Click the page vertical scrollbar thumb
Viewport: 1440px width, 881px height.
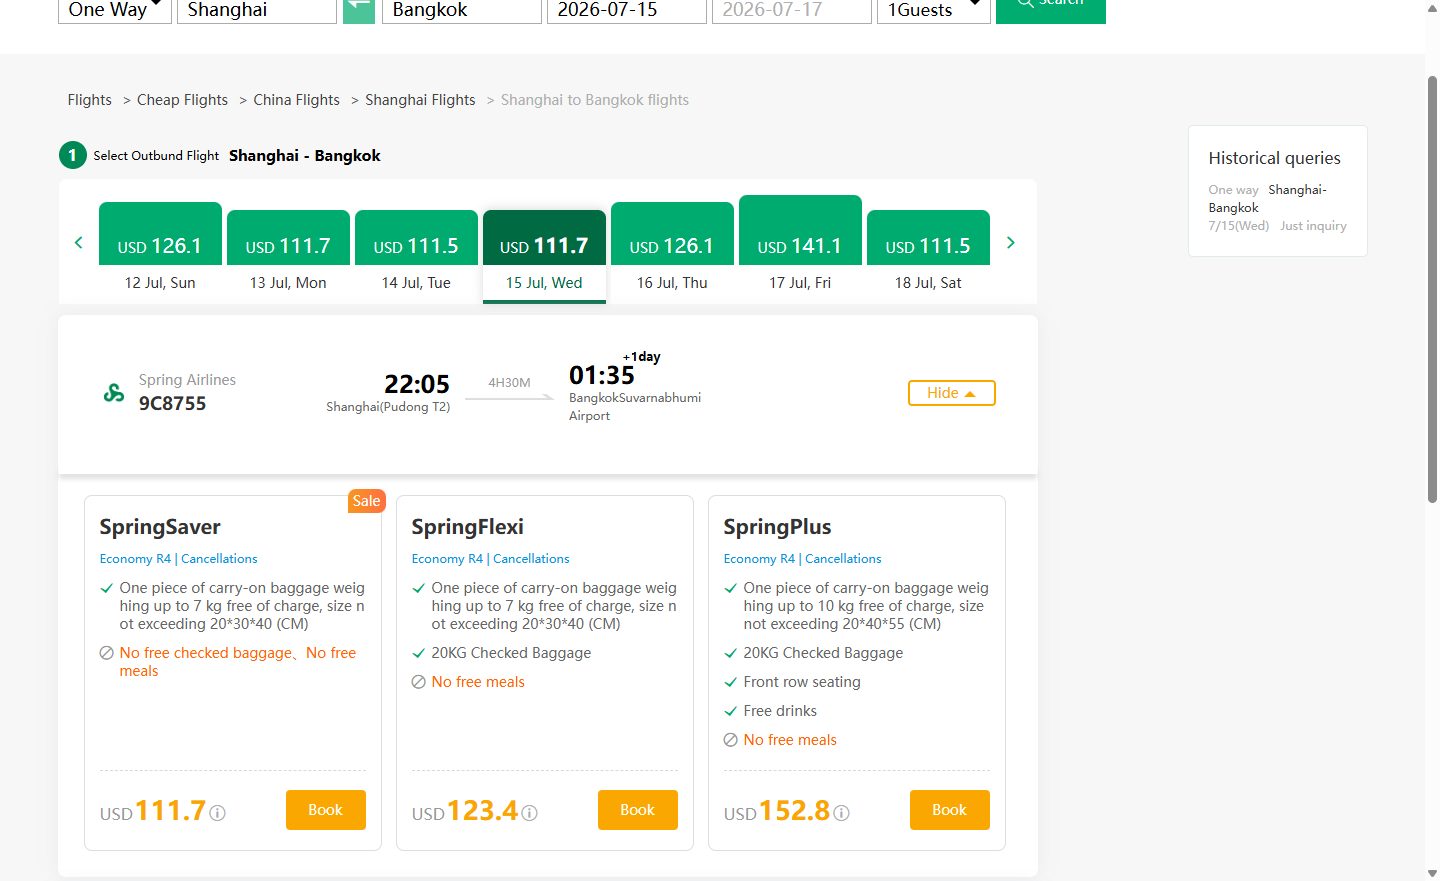tap(1432, 288)
